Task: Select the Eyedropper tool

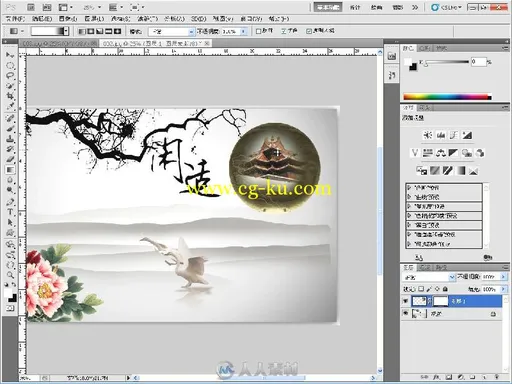Action: pyautogui.click(x=10, y=107)
